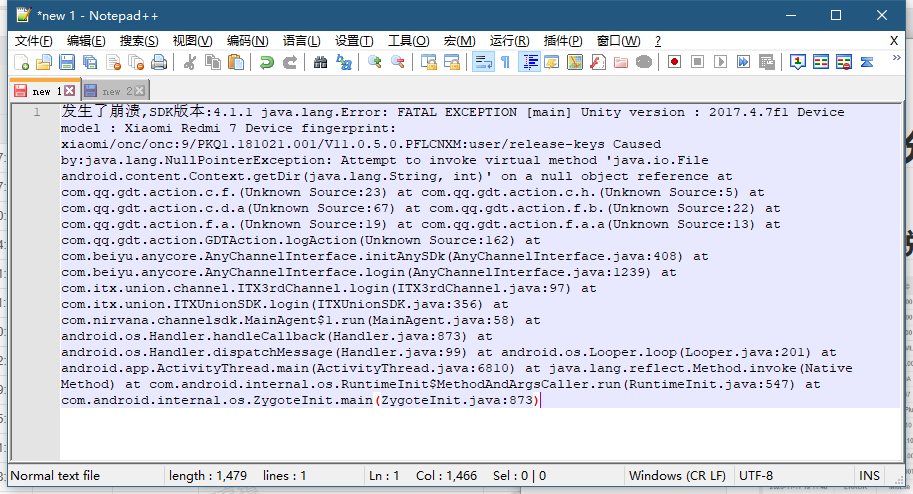Screen dimensions: 913x494
Task: Click the Open file toolbar icon
Action: coord(44,62)
